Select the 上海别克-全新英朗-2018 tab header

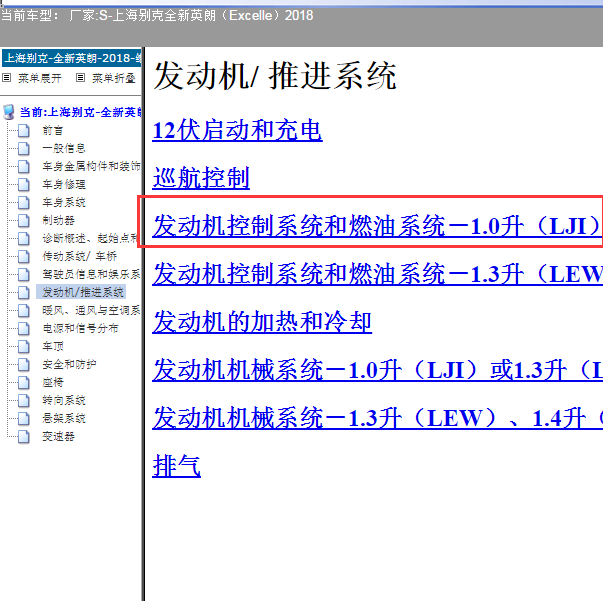(72, 58)
